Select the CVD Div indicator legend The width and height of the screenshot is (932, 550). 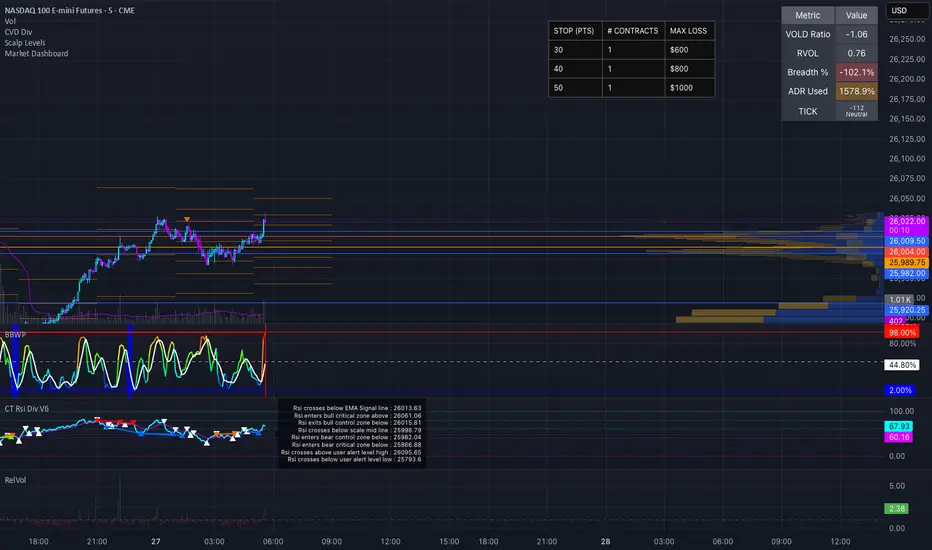(x=20, y=31)
